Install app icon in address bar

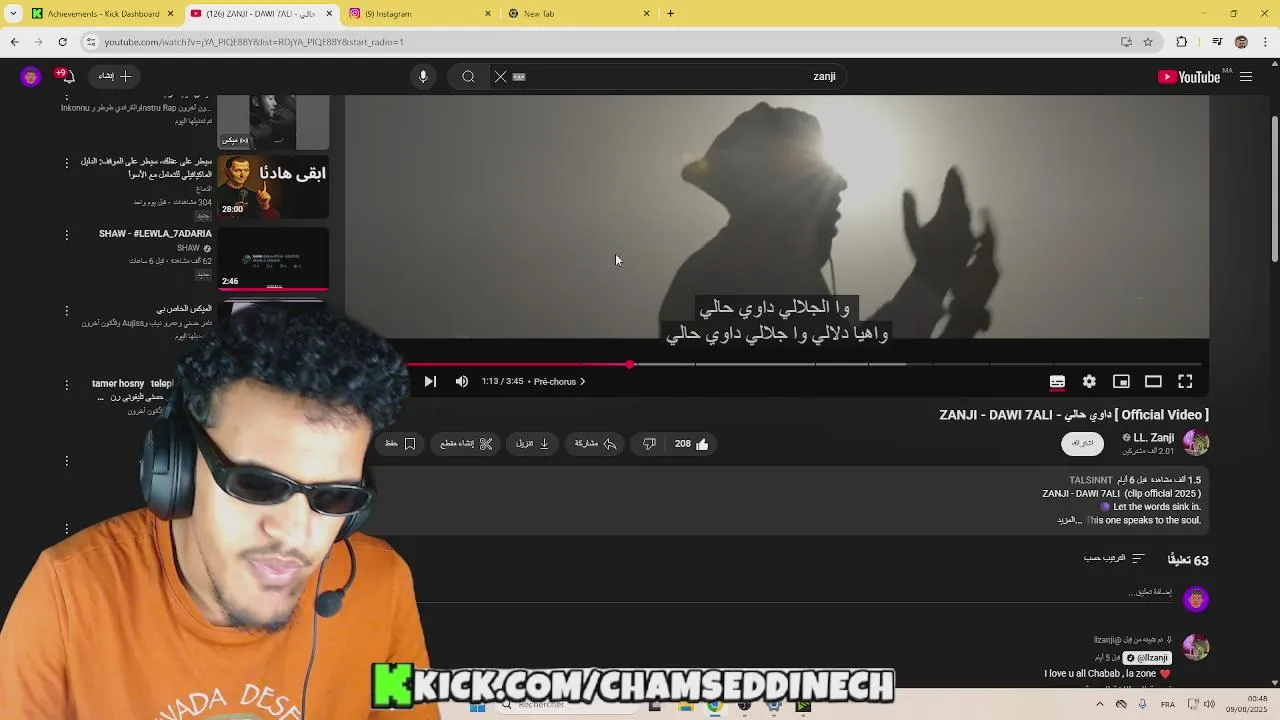pos(1126,42)
